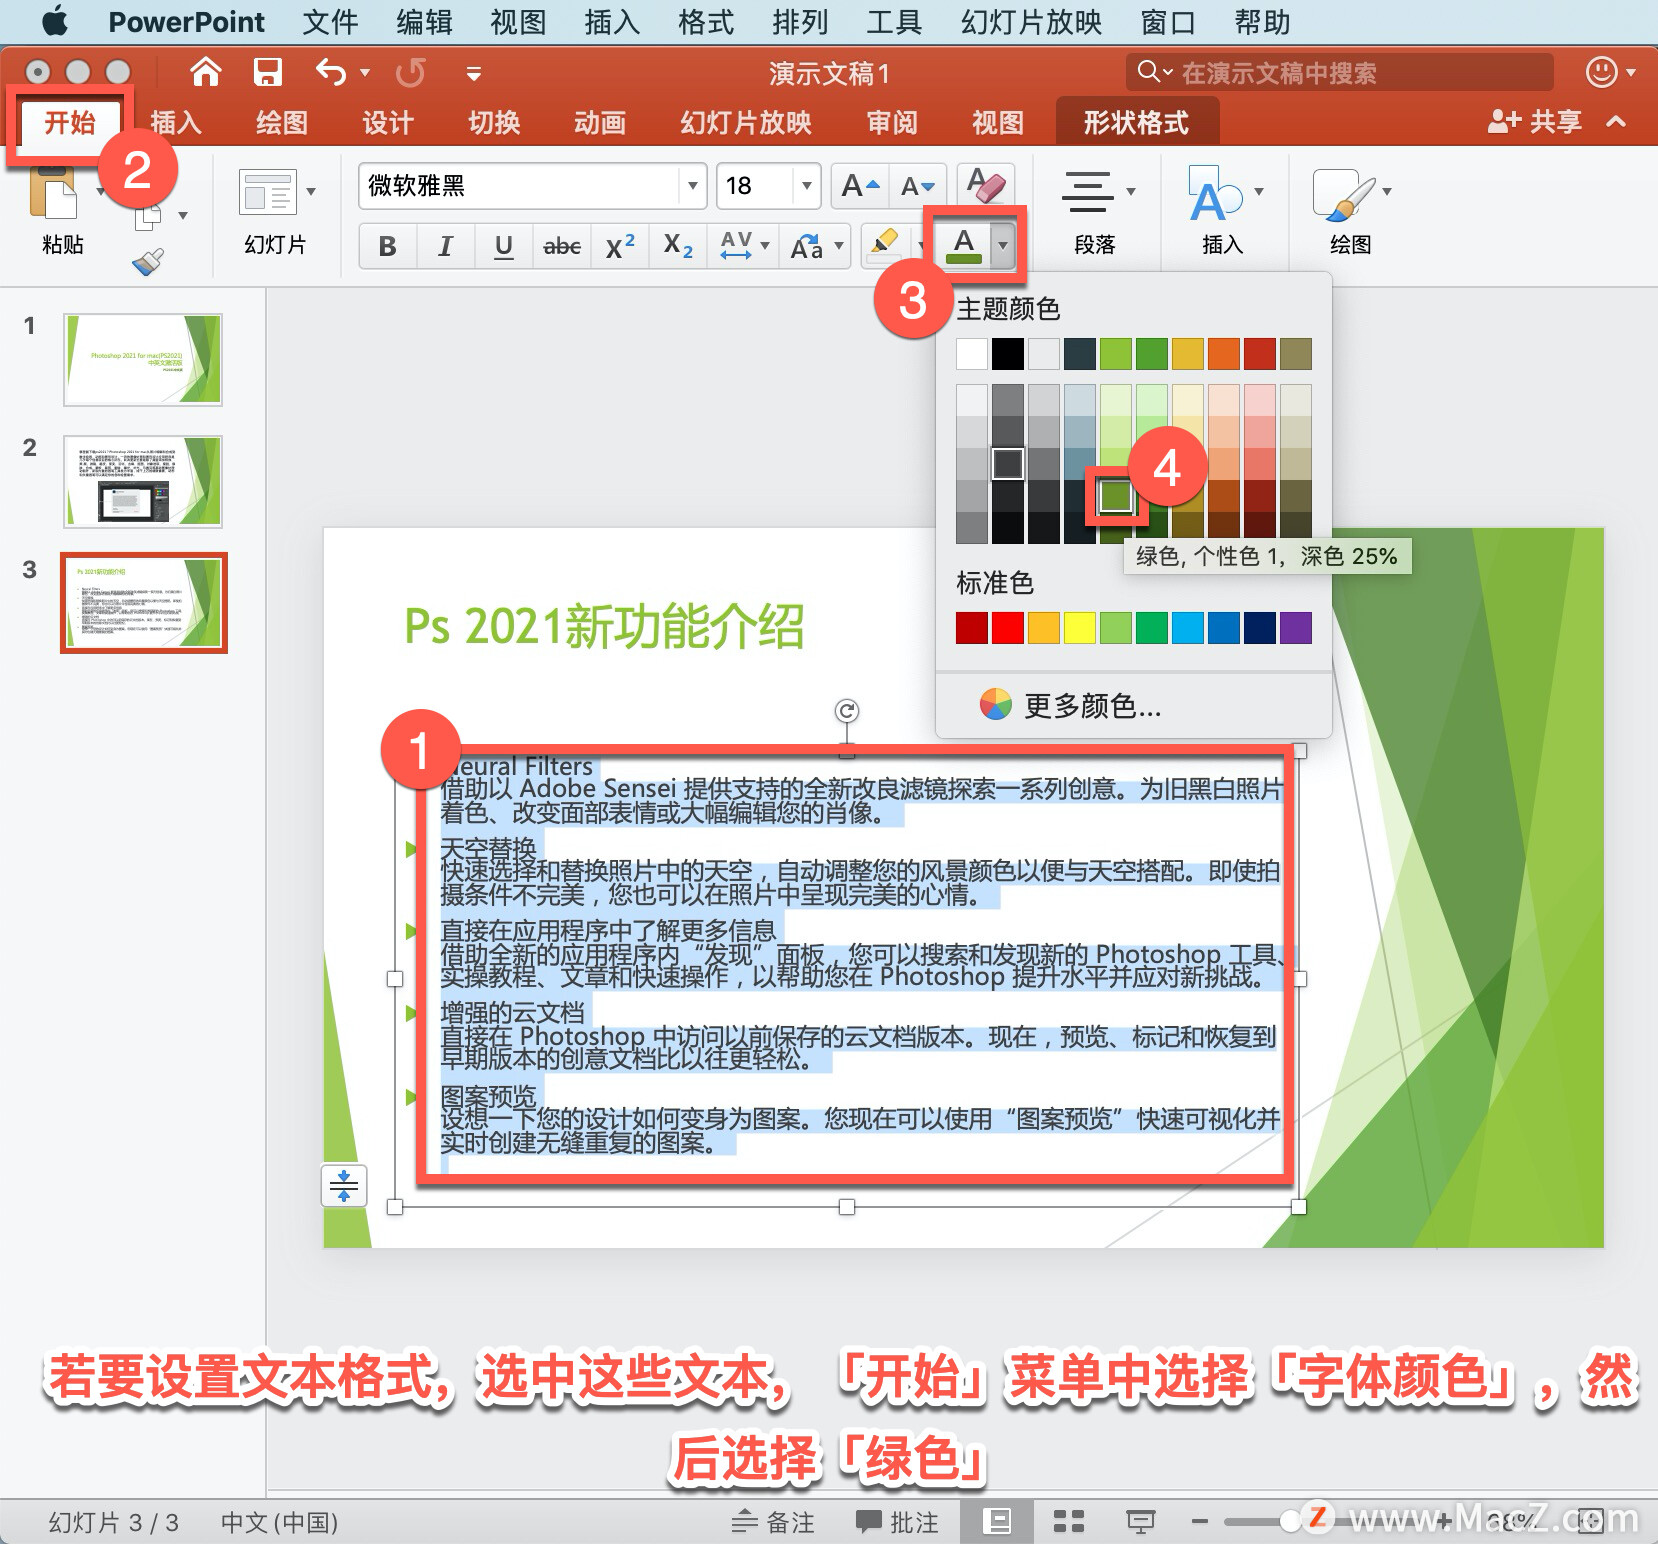Switch to the Animations tab
Viewport: 1658px width, 1544px height.
pos(600,122)
